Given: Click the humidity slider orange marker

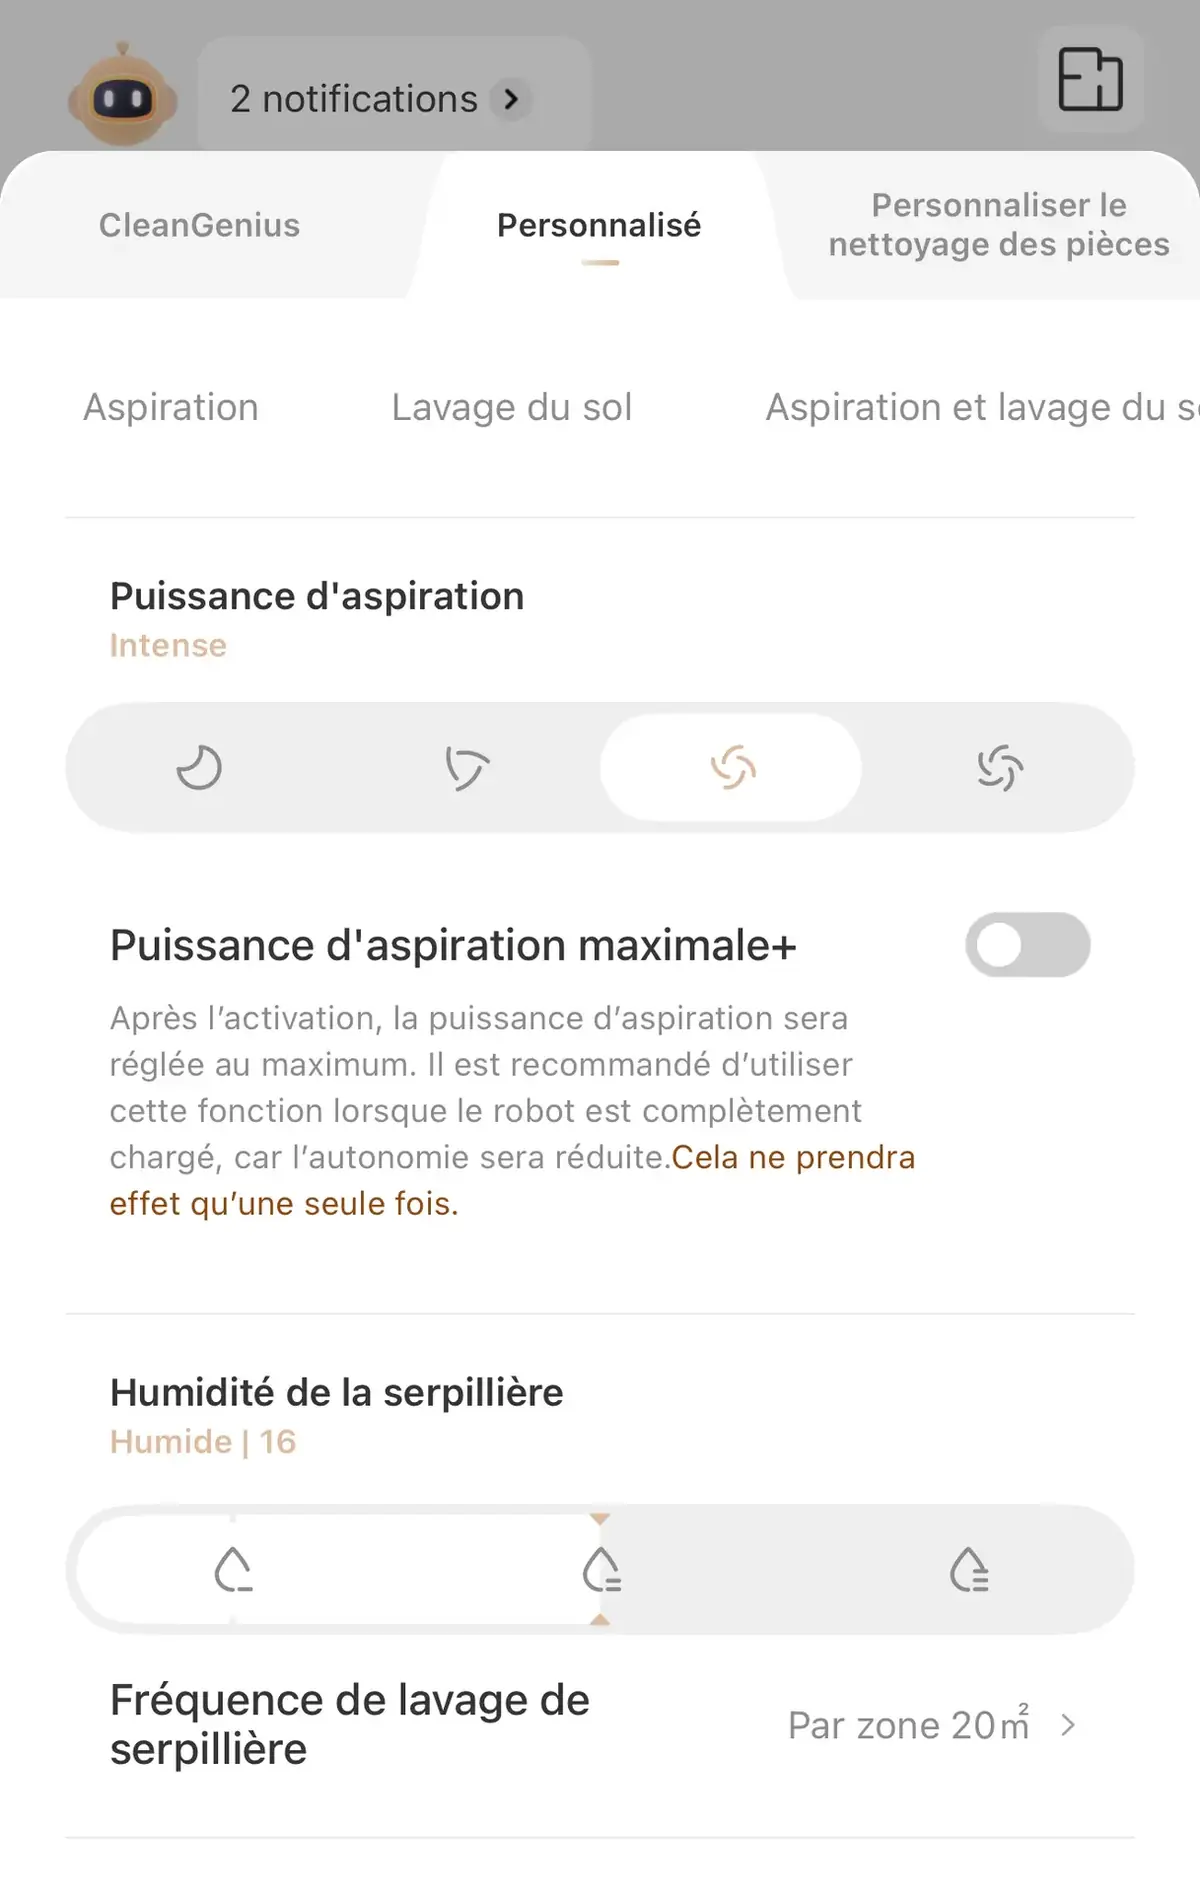Looking at the screenshot, I should pyautogui.click(x=600, y=1519).
